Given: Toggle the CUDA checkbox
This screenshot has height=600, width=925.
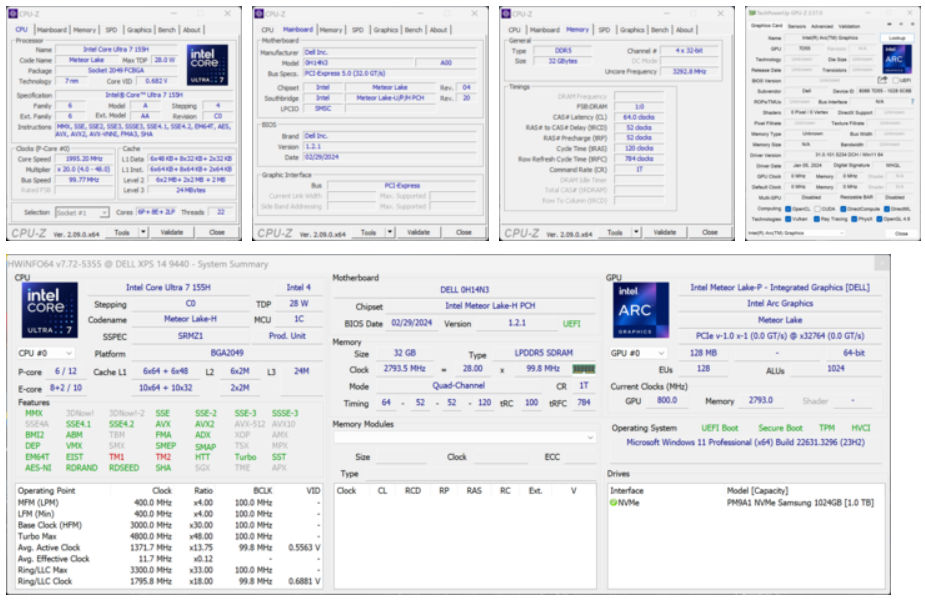Looking at the screenshot, I should 817,209.
